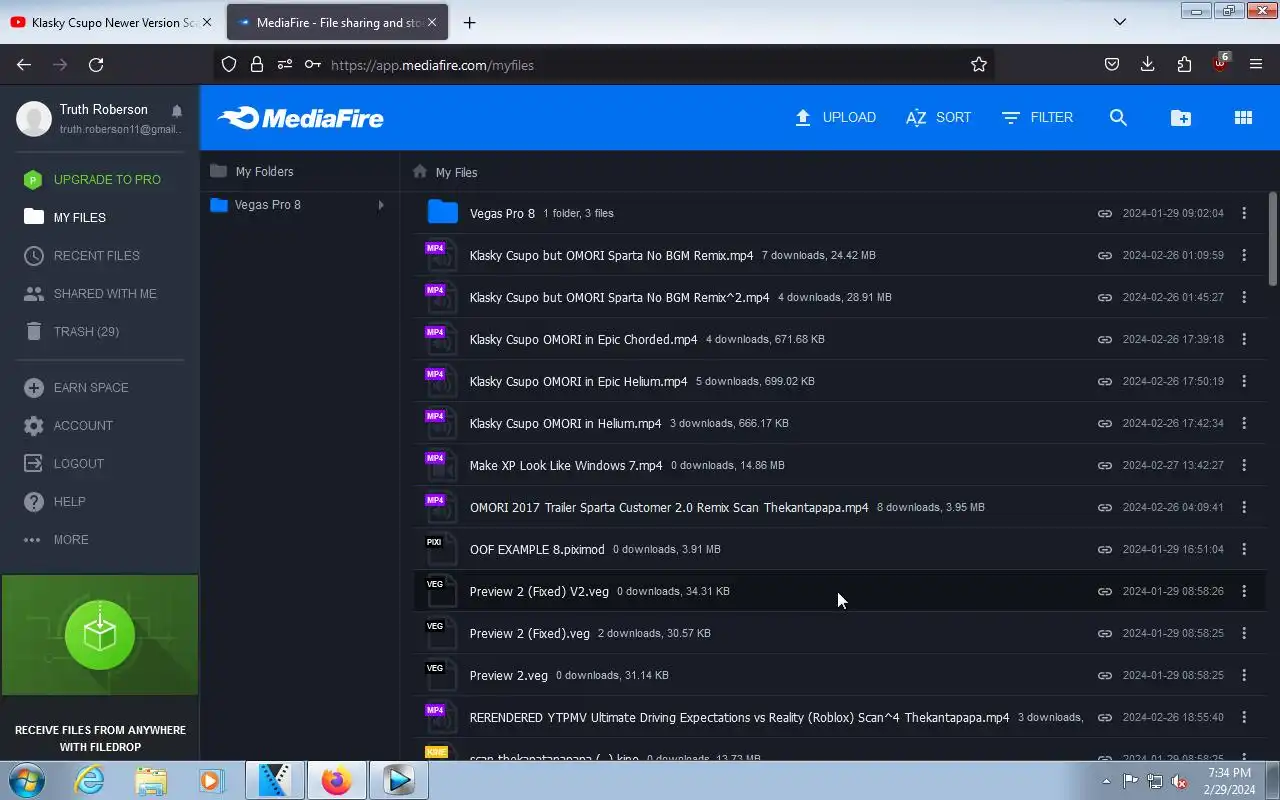Open RECENT FILES in the sidebar
This screenshot has width=1280, height=800.
(82, 255)
